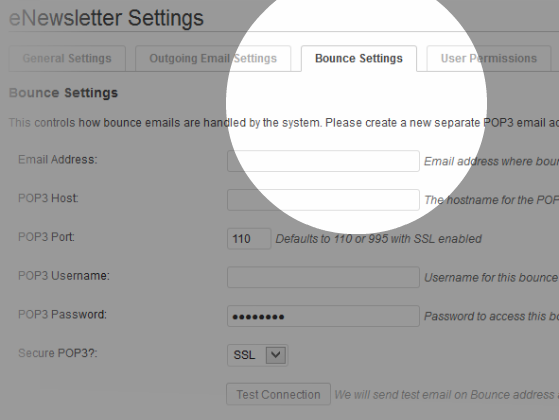Focus the Email Address input field
This screenshot has width=559, height=420.
[x=323, y=161]
